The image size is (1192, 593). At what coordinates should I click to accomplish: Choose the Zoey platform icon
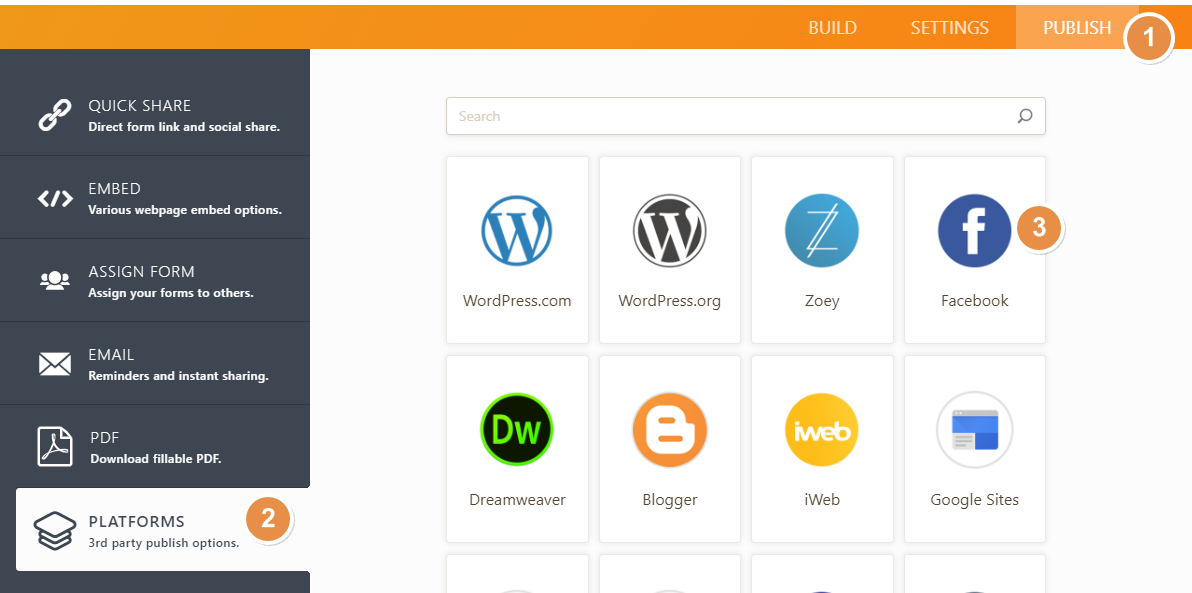click(821, 230)
